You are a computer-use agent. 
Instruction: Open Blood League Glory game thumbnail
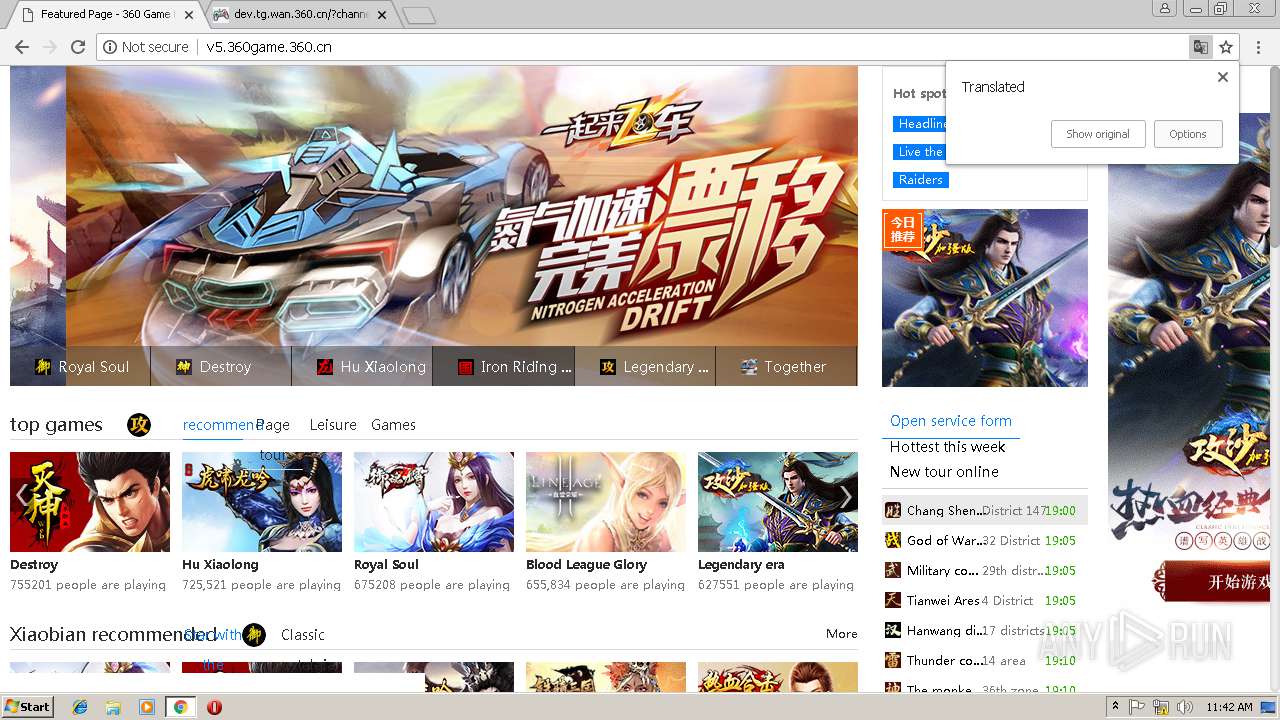coord(606,502)
